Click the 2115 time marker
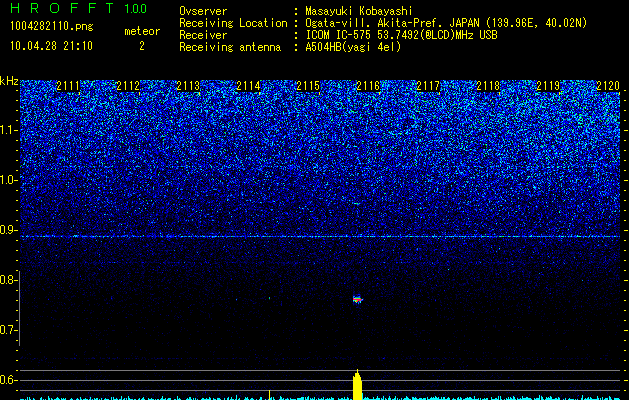629x400 pixels. 308,86
